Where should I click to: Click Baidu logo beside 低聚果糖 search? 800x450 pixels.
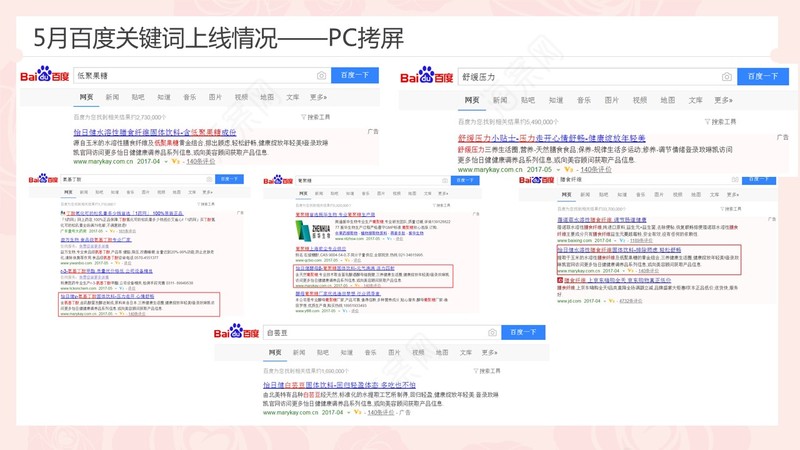[x=45, y=74]
